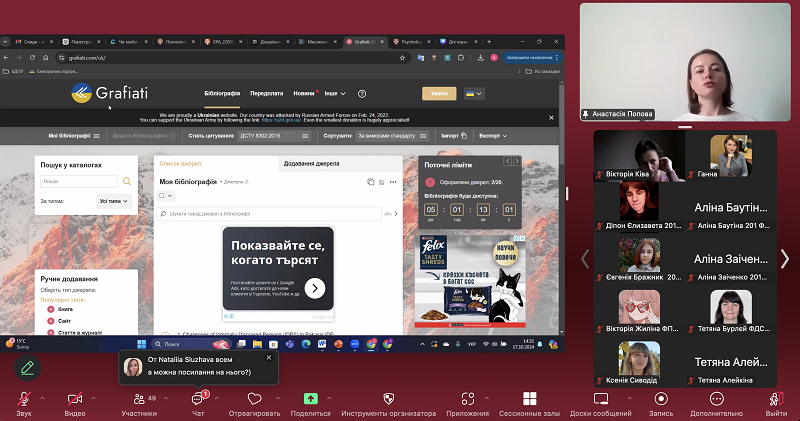Viewport: 800px width, 421px height.
Task: Reload the page with browser refresh
Action: 32,58
